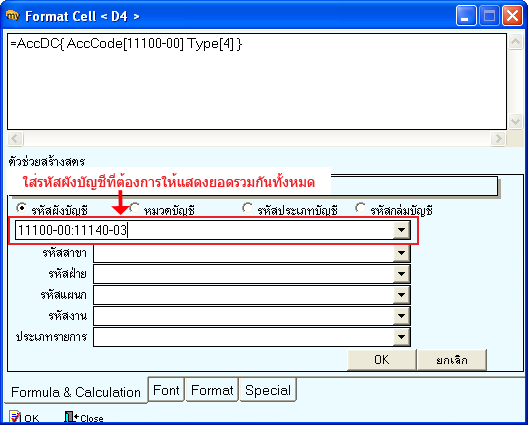Viewport: 528px width, 425px height.
Task: Switch to the Font tab
Action: [x=166, y=390]
